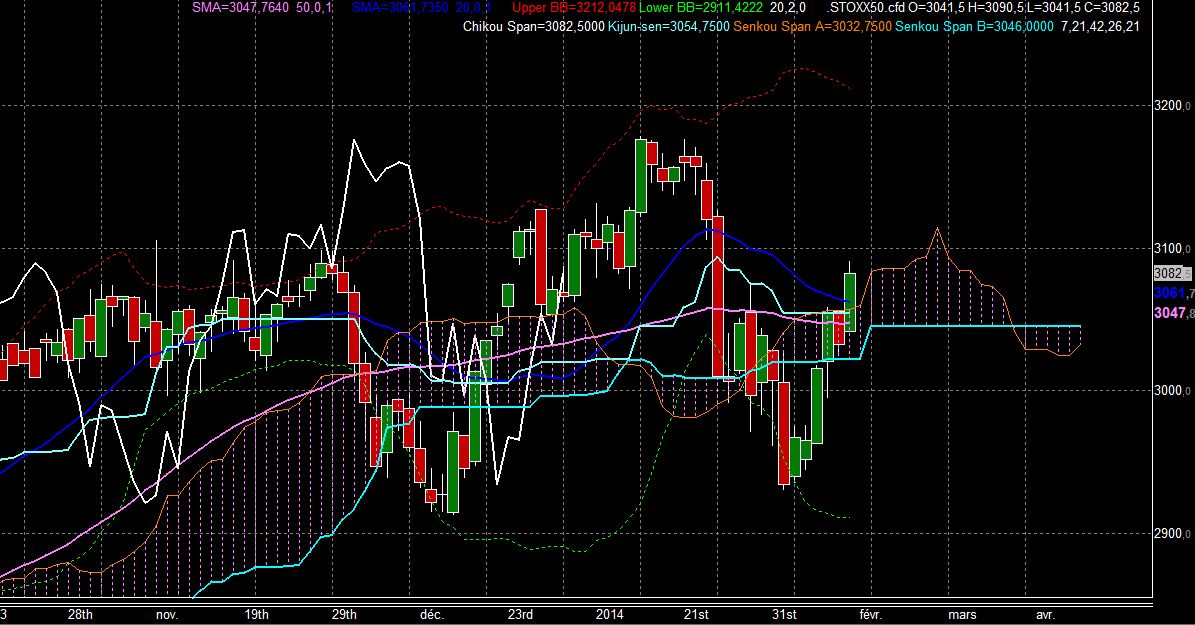Screen dimensions: 1195x625
Task: Click the avr. date axis label
Action: [x=1046, y=614]
